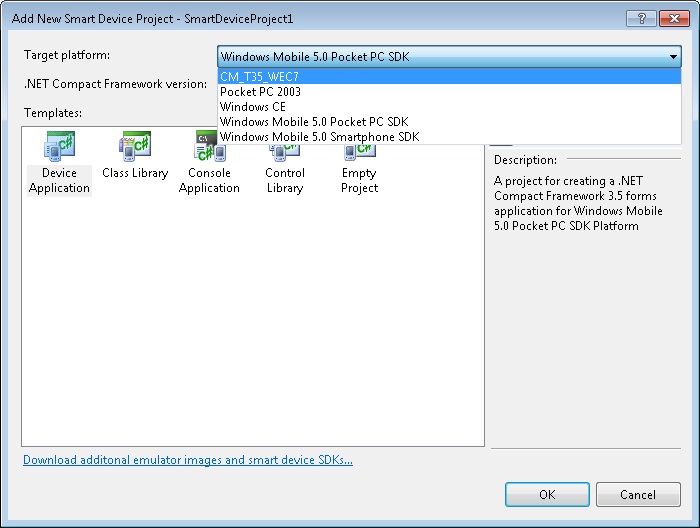Select the Empty Project template icon

[x=360, y=153]
